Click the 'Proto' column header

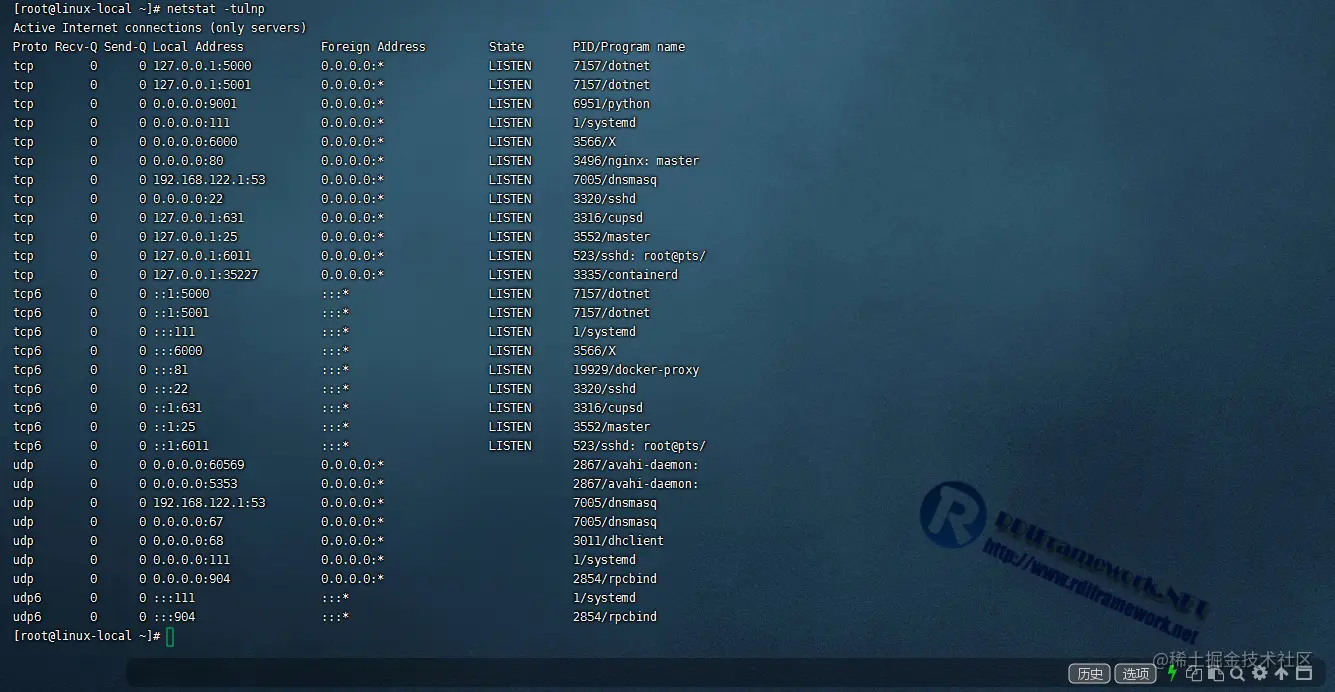(30, 47)
